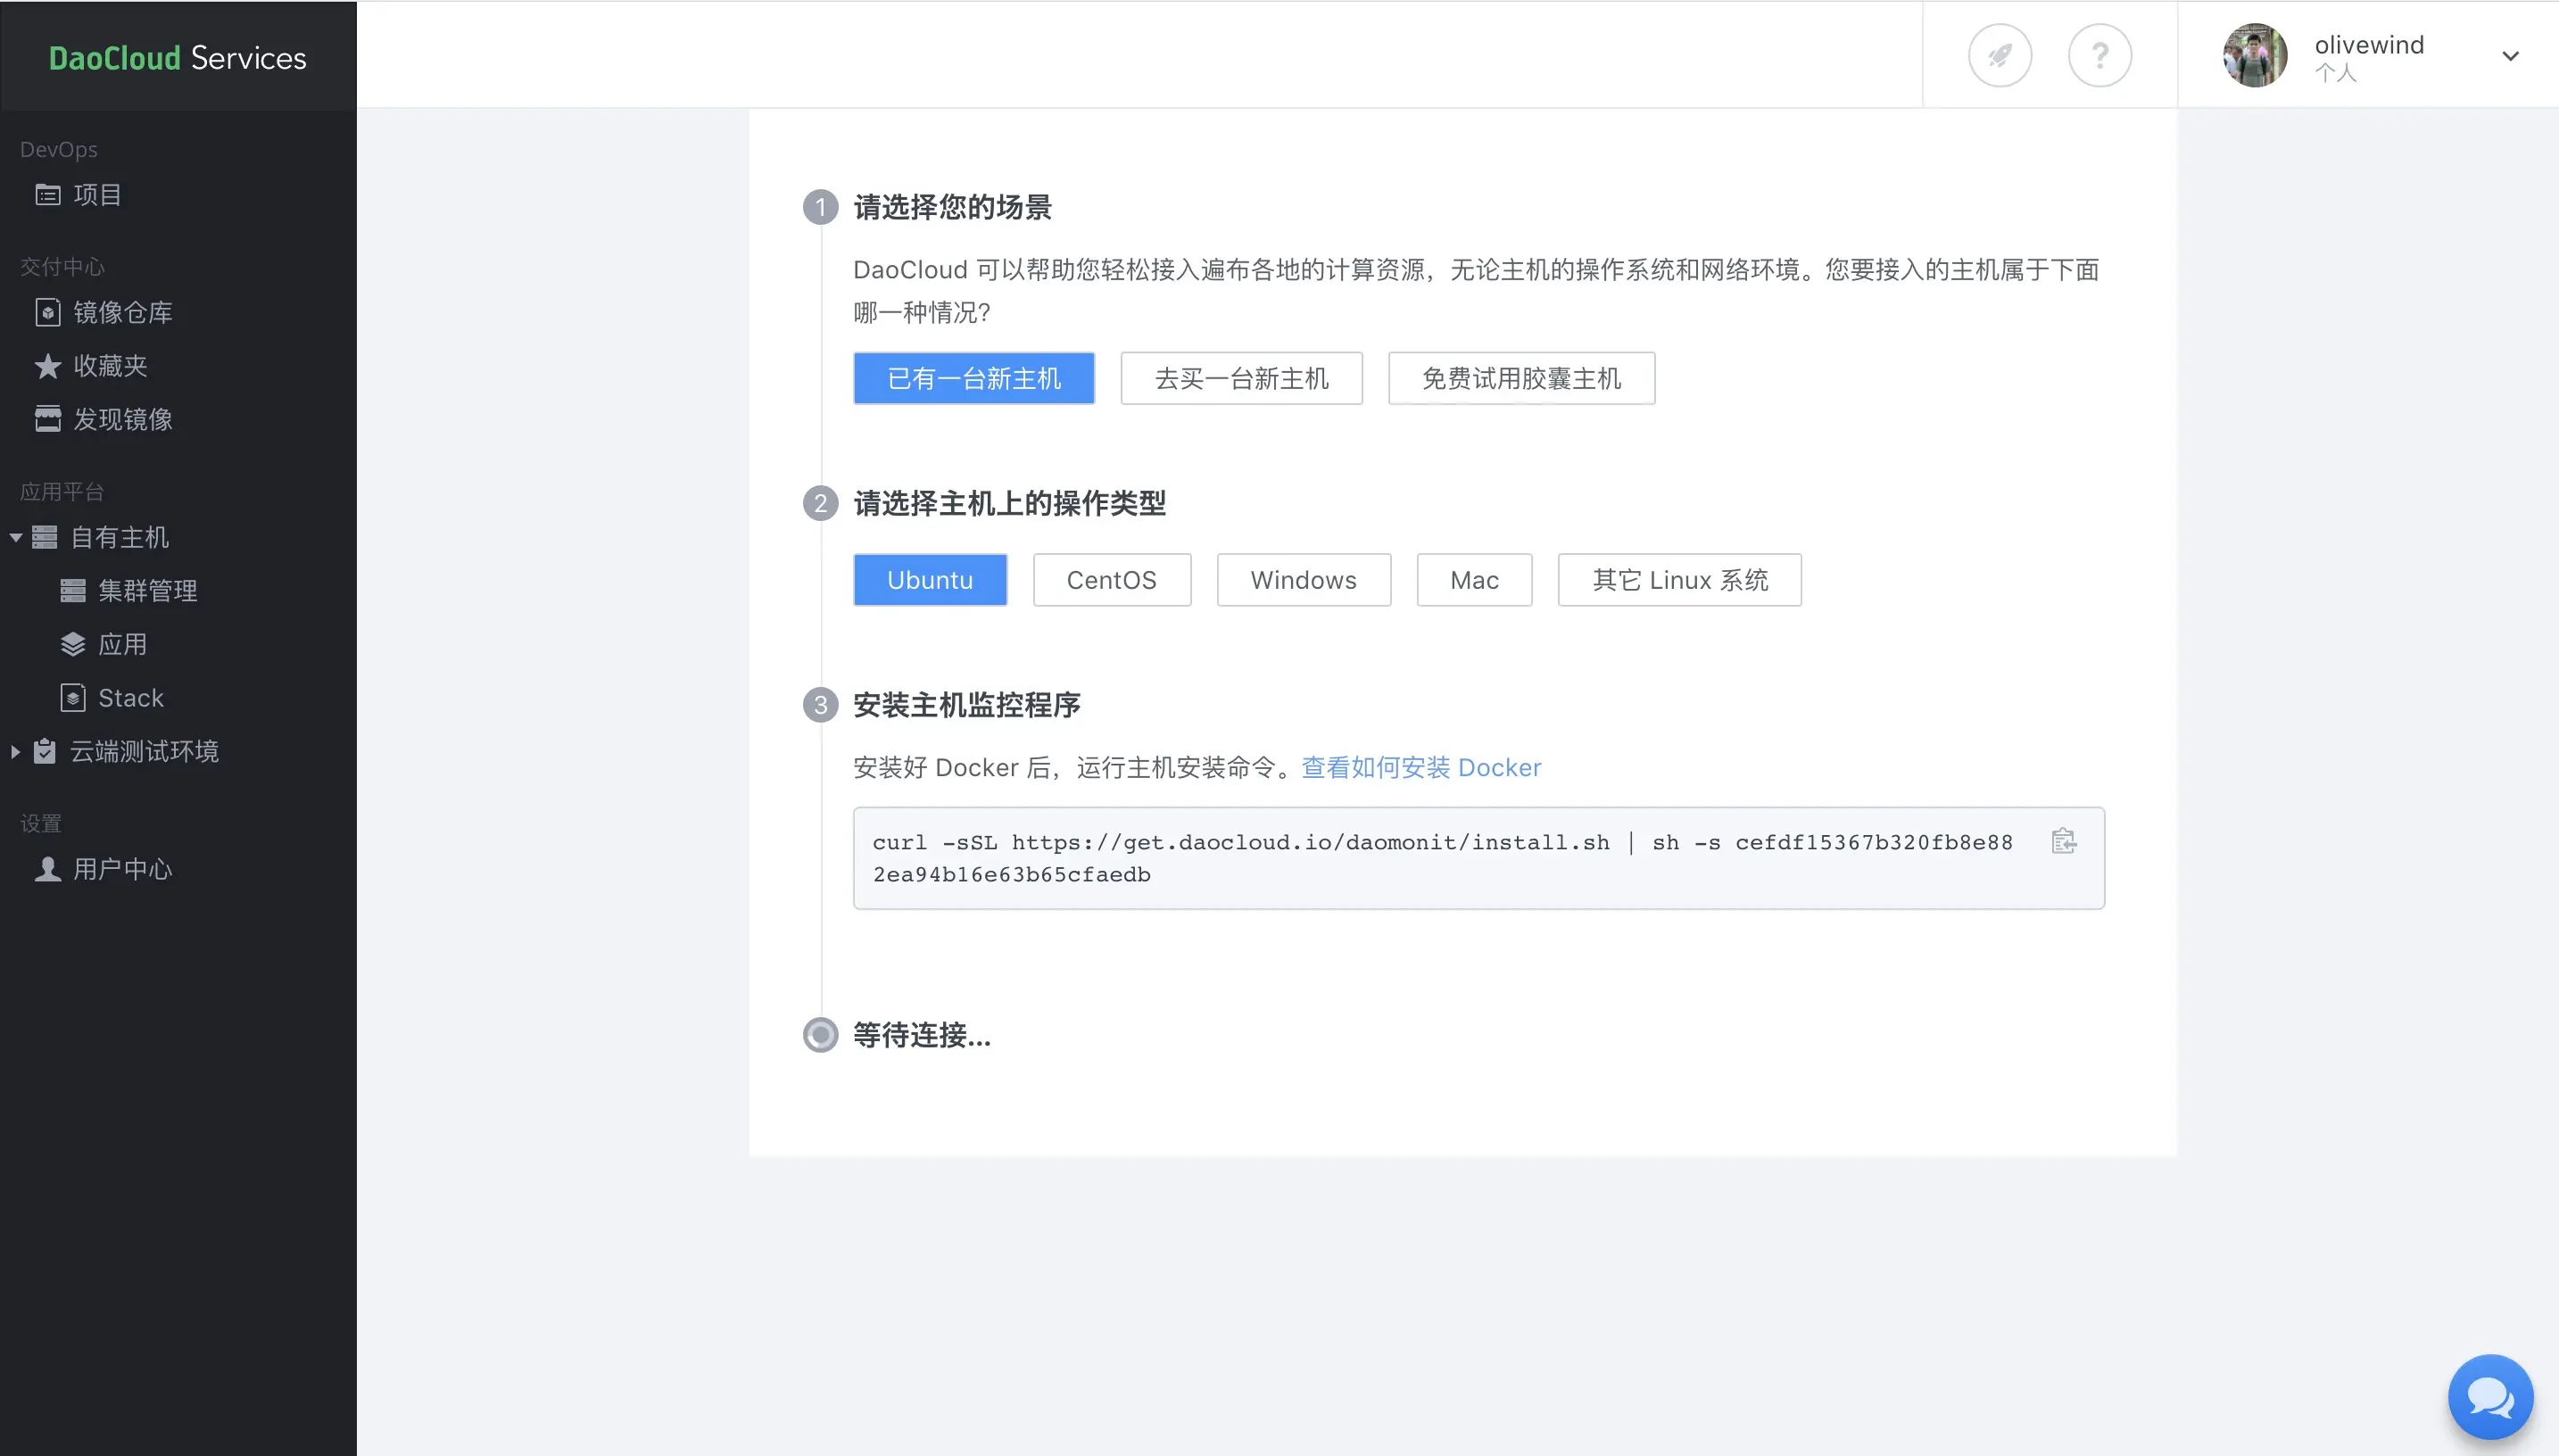Image resolution: width=2559 pixels, height=1456 pixels.
Task: Select CentOS operating system
Action: [1111, 580]
